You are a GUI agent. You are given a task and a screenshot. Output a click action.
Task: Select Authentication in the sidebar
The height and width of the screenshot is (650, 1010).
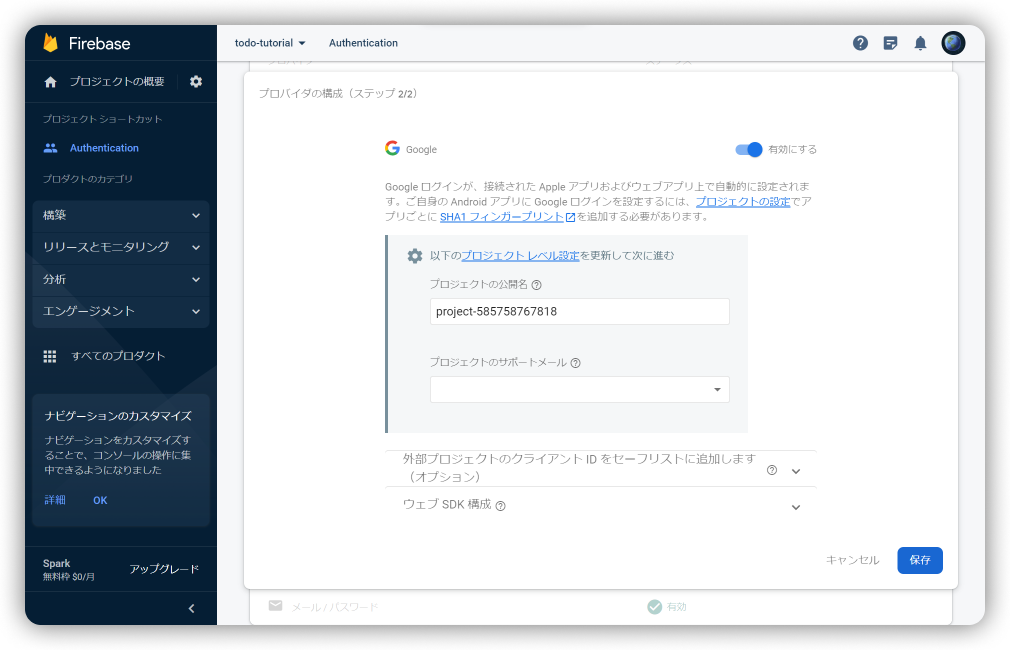104,148
